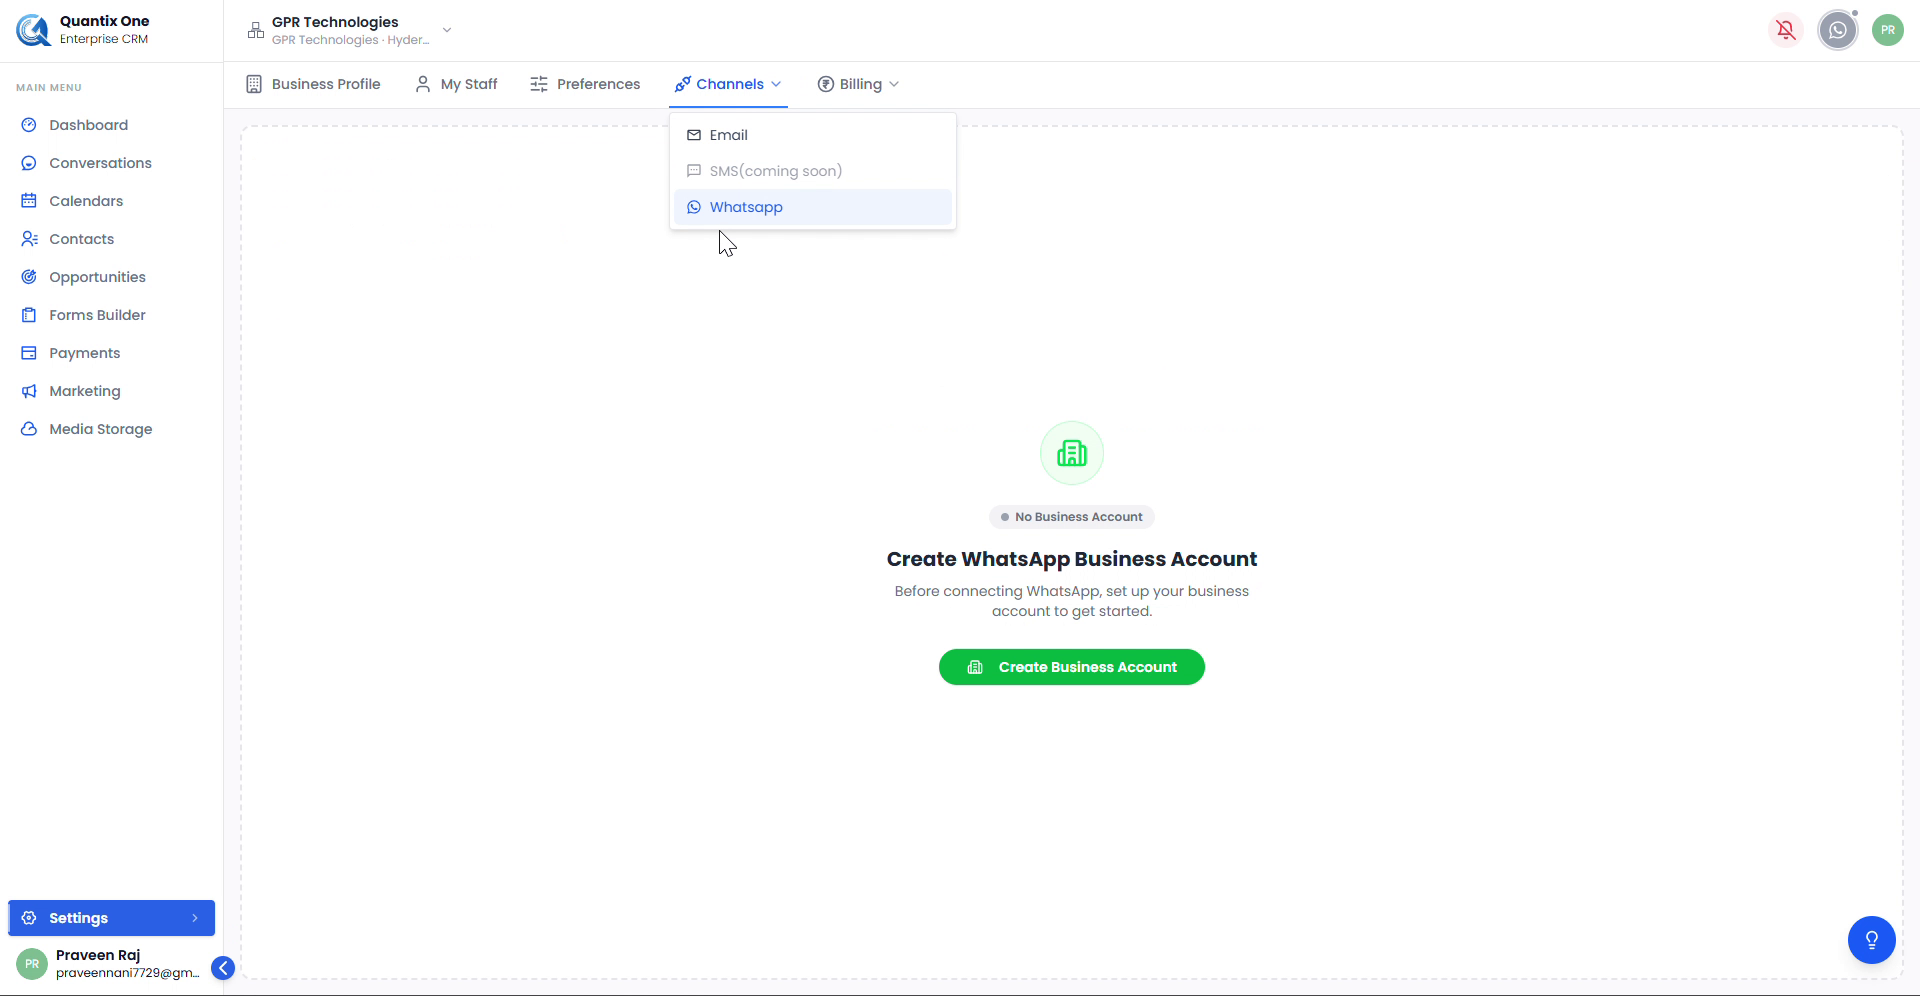Click the Praveen Raj user name
This screenshot has width=1920, height=996.
click(x=98, y=955)
